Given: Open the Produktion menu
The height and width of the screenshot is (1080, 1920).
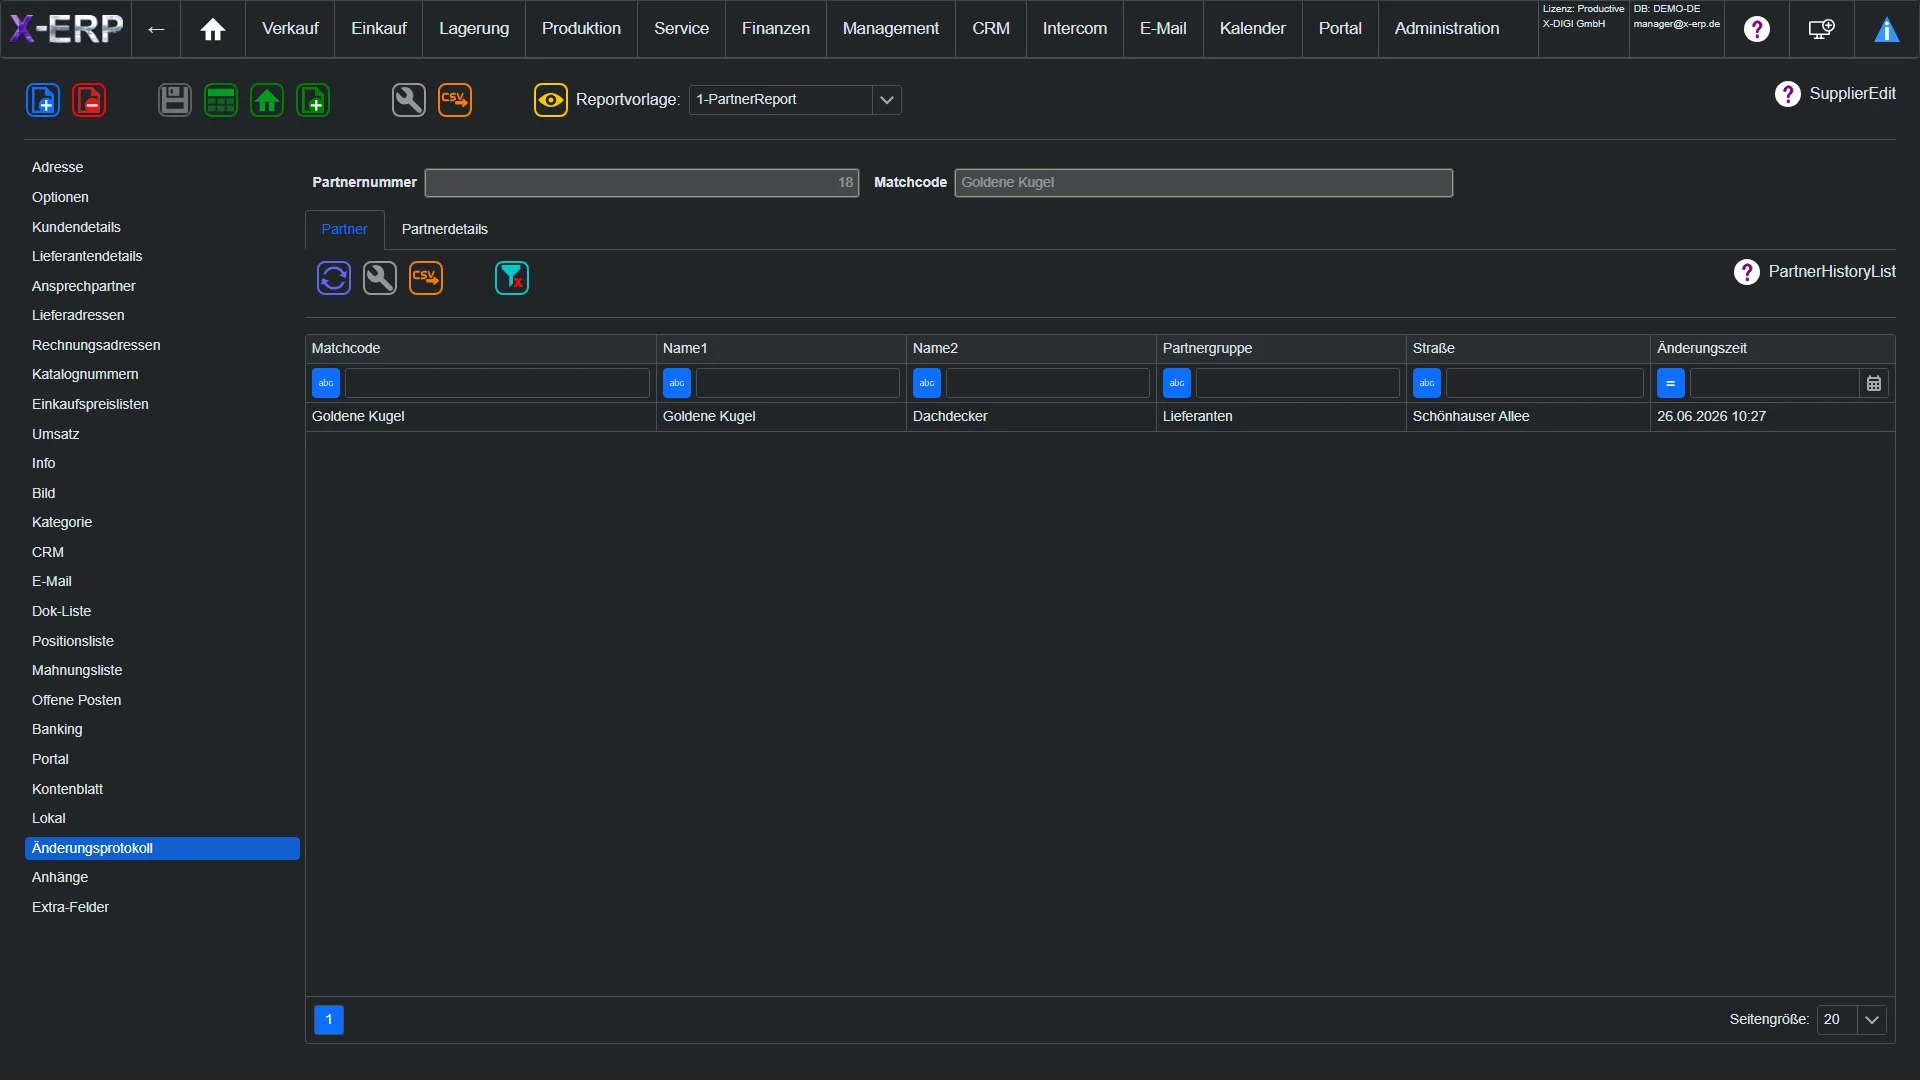Looking at the screenshot, I should [581, 29].
